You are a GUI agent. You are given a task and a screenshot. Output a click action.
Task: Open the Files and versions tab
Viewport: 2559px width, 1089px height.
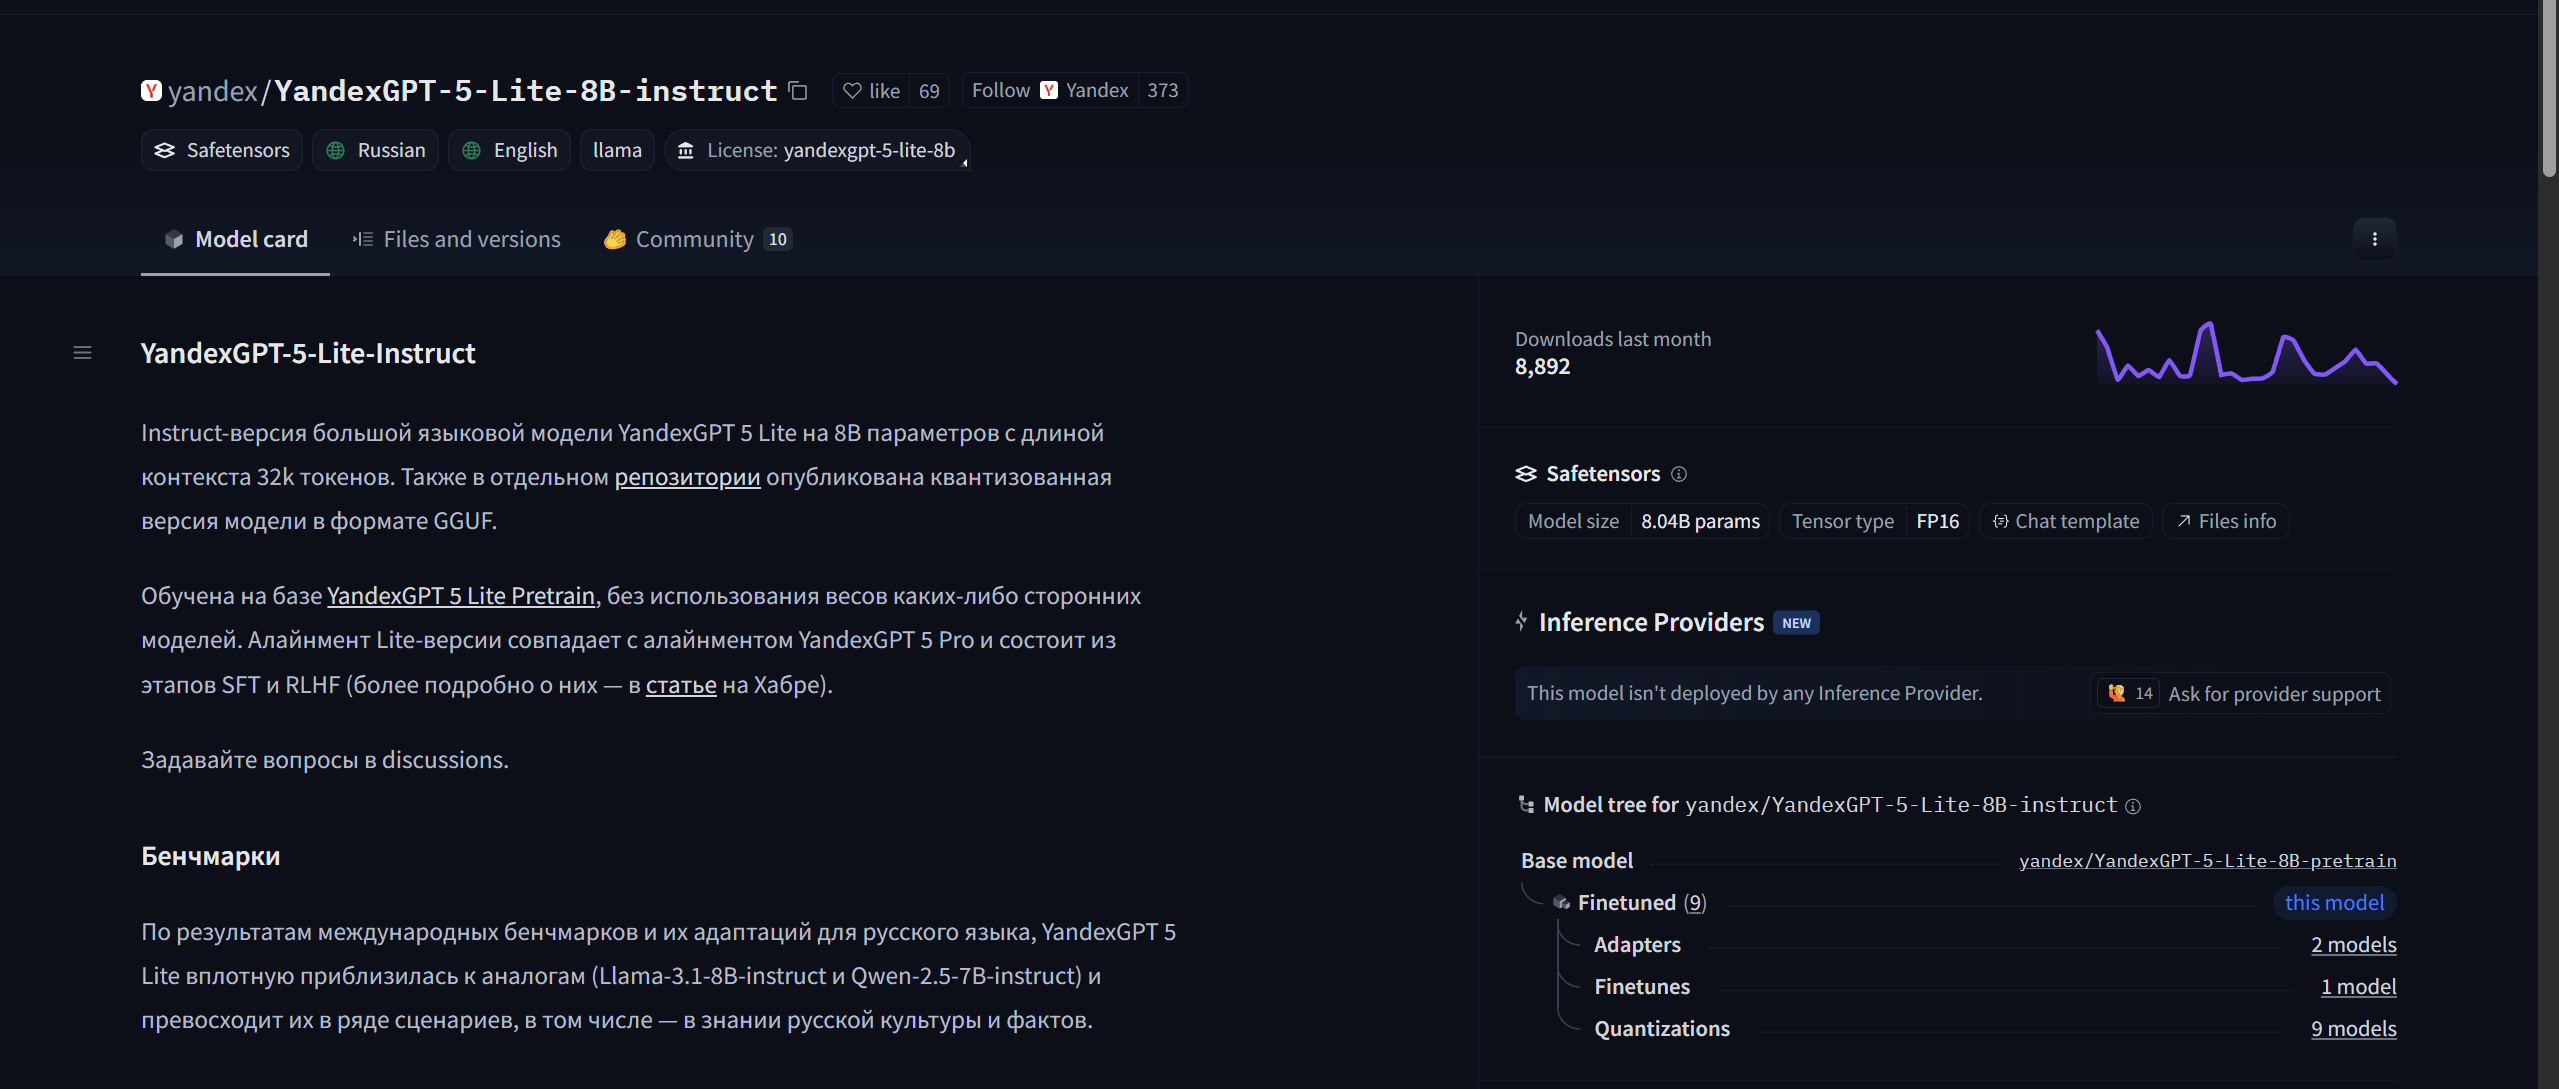[x=457, y=239]
